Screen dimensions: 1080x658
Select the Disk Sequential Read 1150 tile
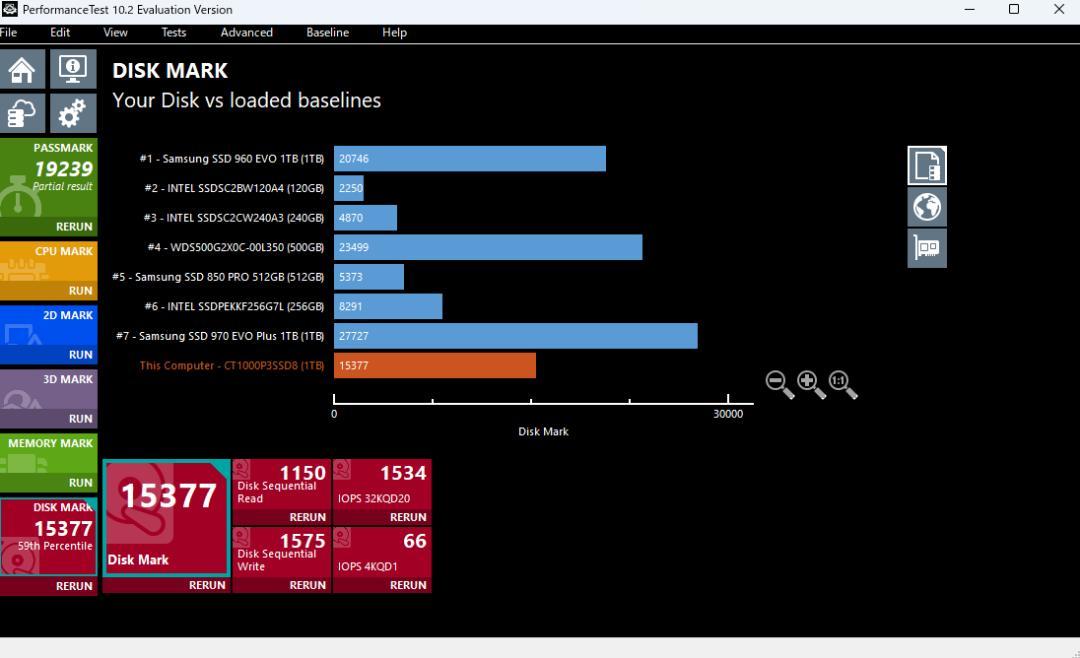[x=282, y=484]
